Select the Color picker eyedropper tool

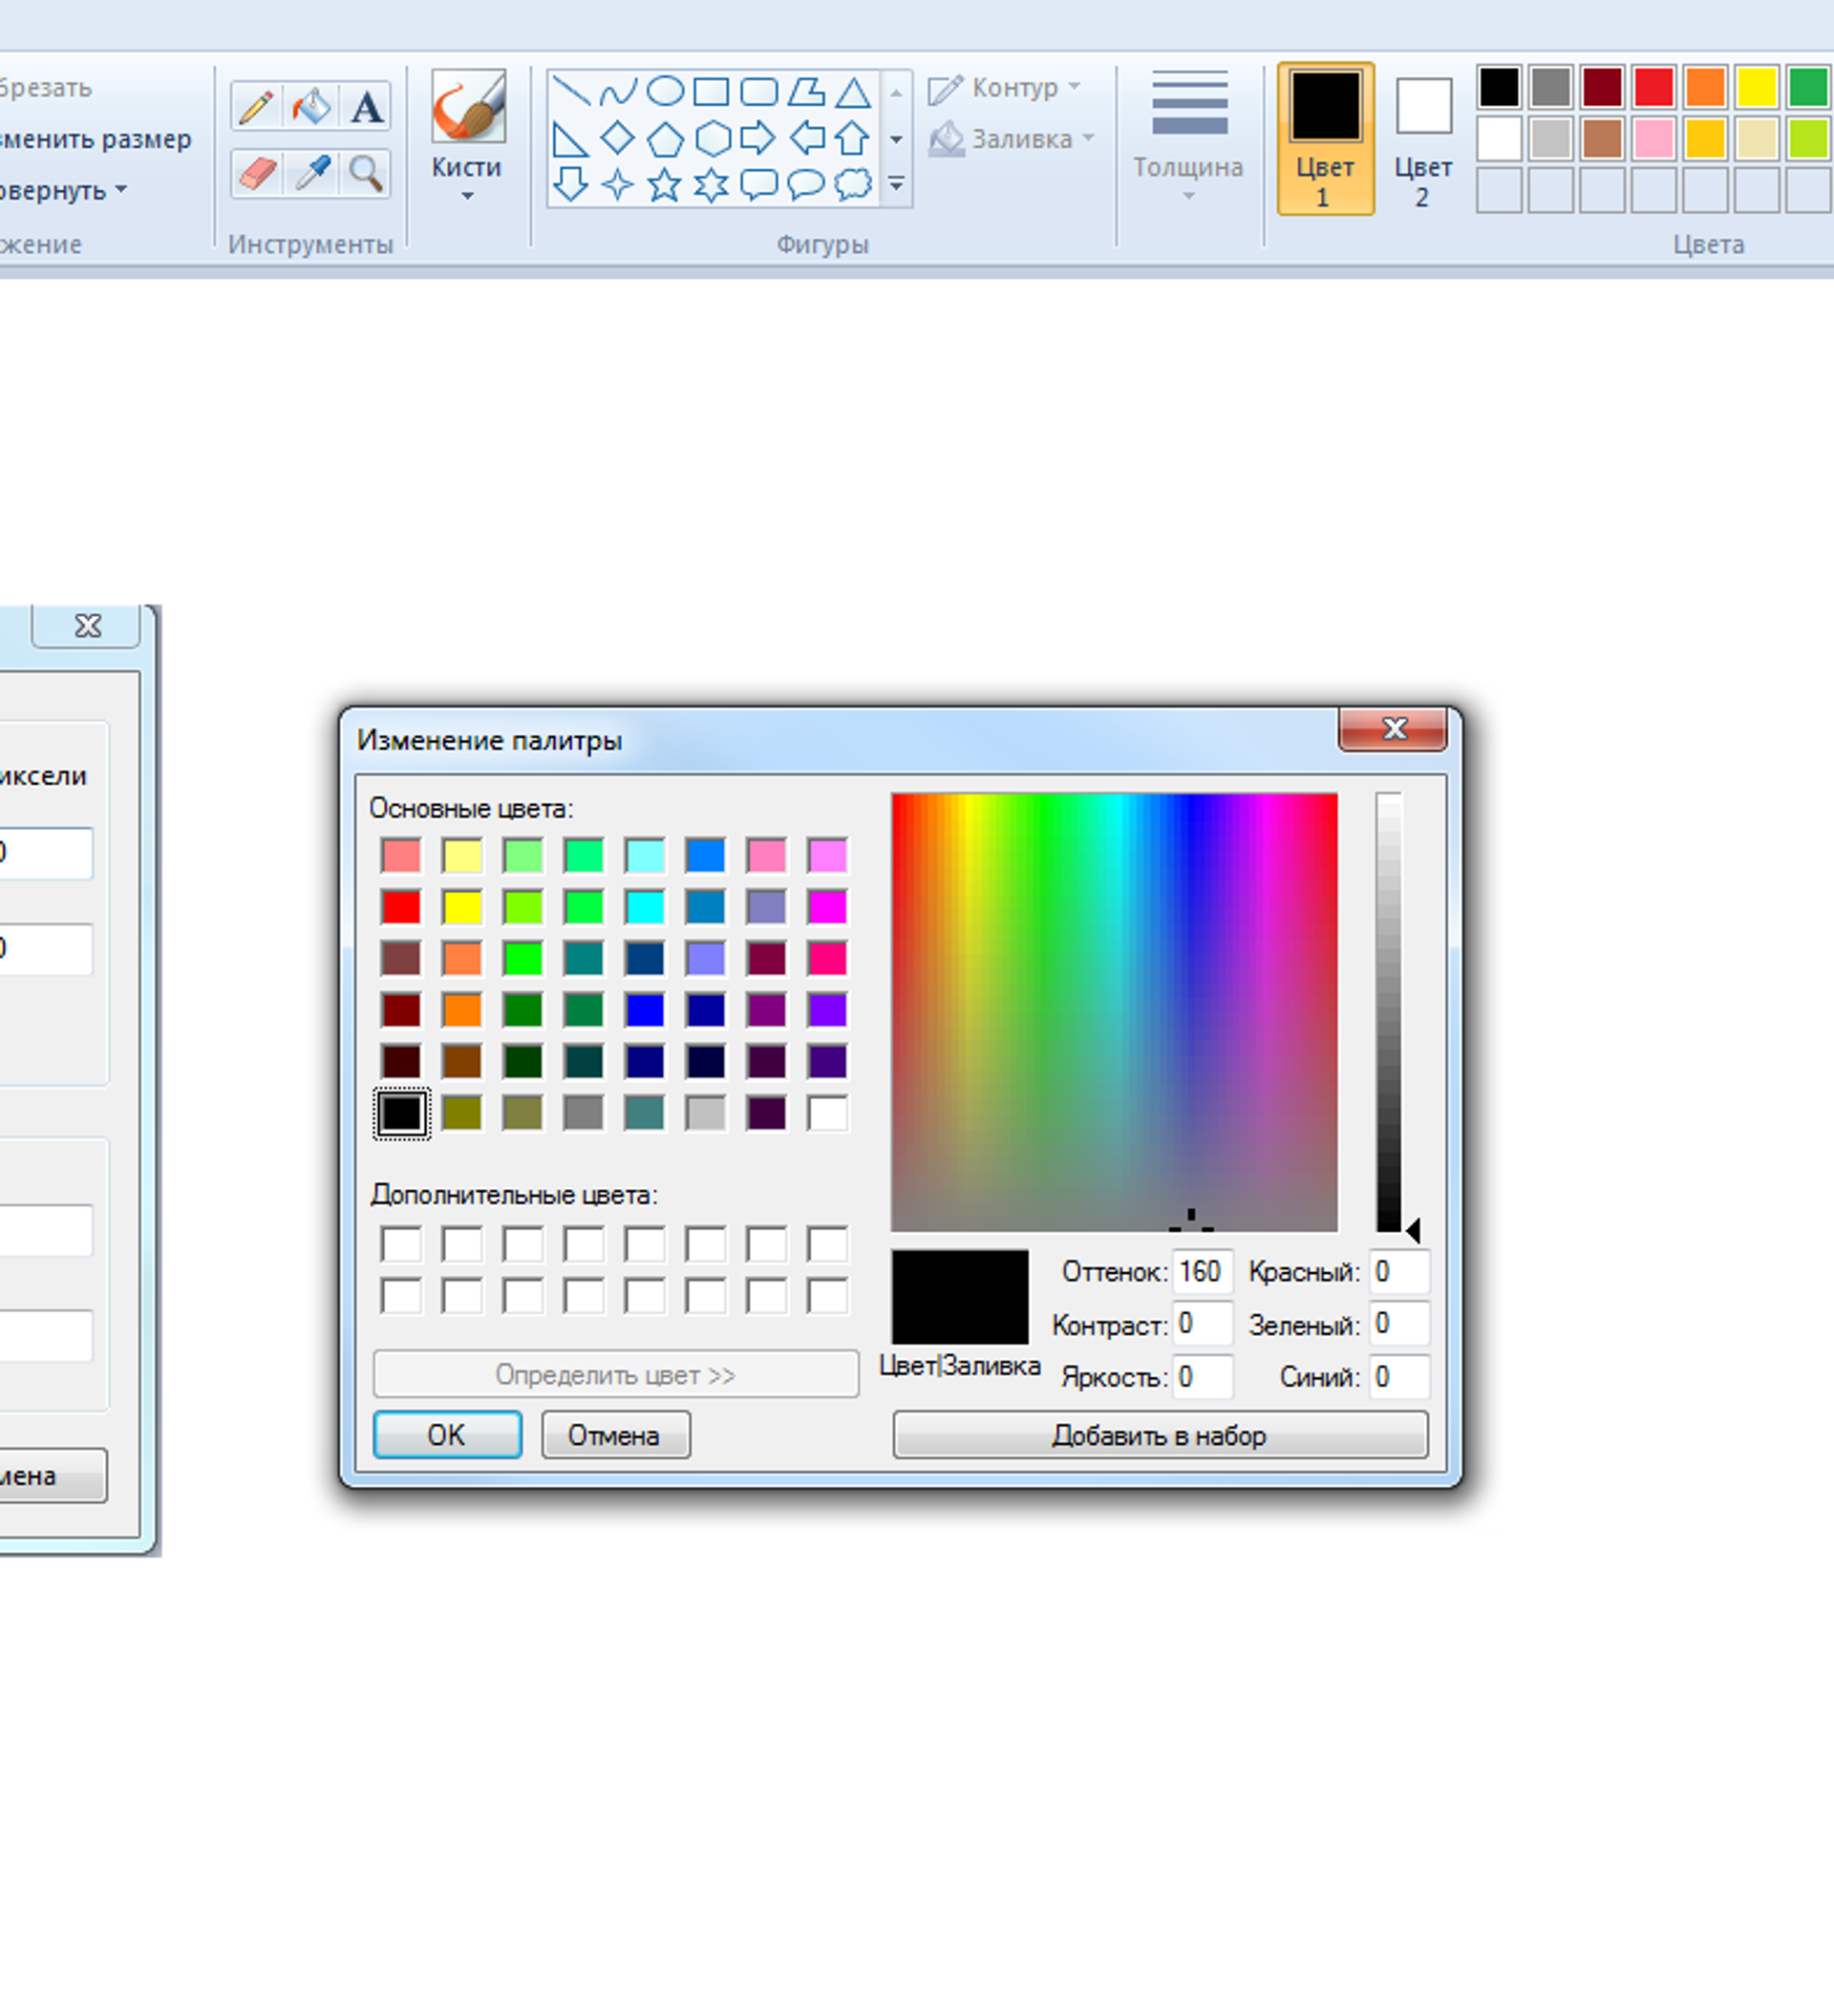pos(312,174)
